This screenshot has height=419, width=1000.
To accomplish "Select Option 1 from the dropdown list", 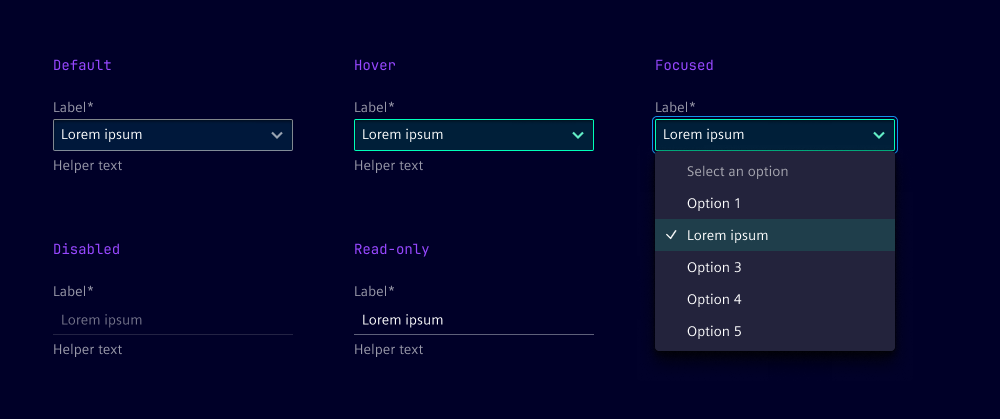I will [x=714, y=204].
